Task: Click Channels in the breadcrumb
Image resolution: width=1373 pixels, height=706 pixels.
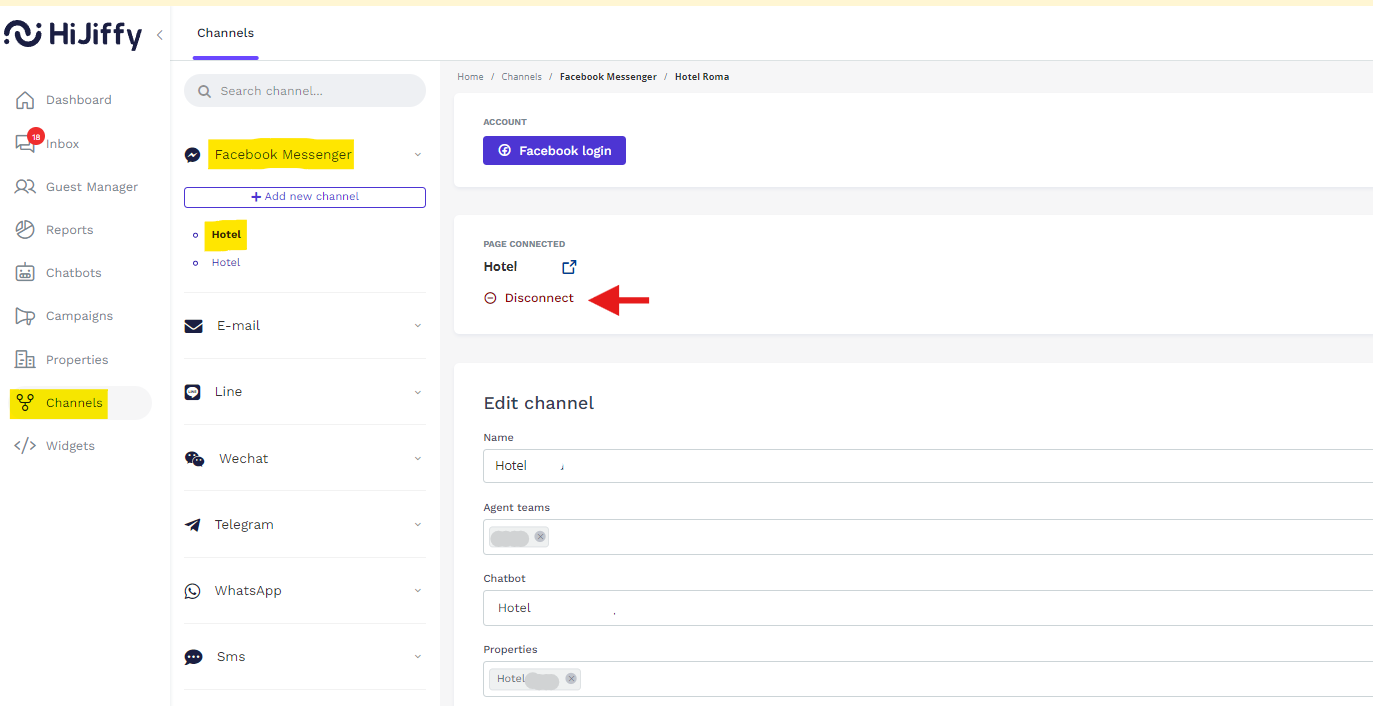Action: [521, 77]
